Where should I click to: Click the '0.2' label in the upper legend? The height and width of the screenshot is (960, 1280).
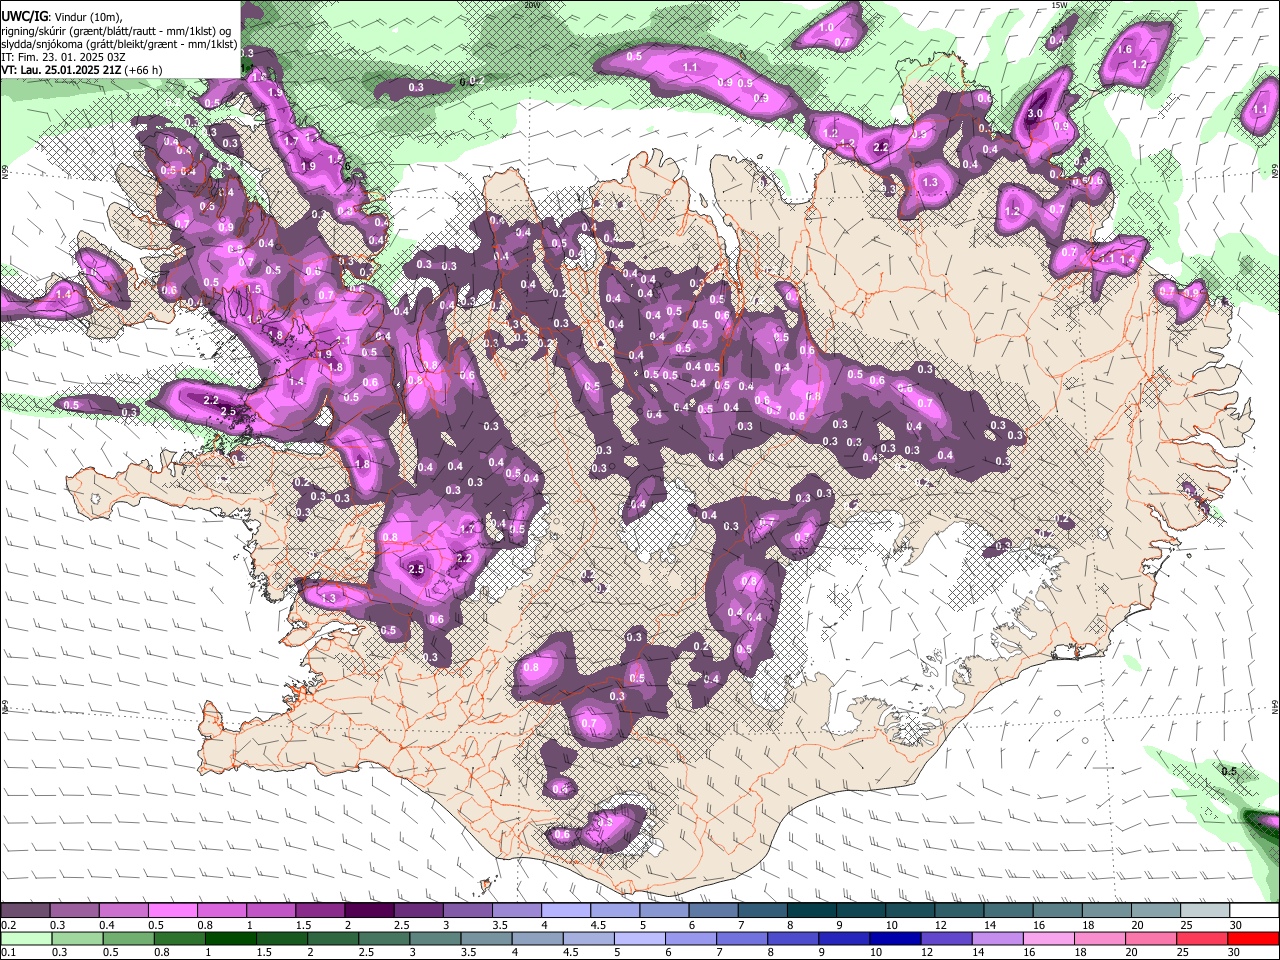(x=8, y=925)
